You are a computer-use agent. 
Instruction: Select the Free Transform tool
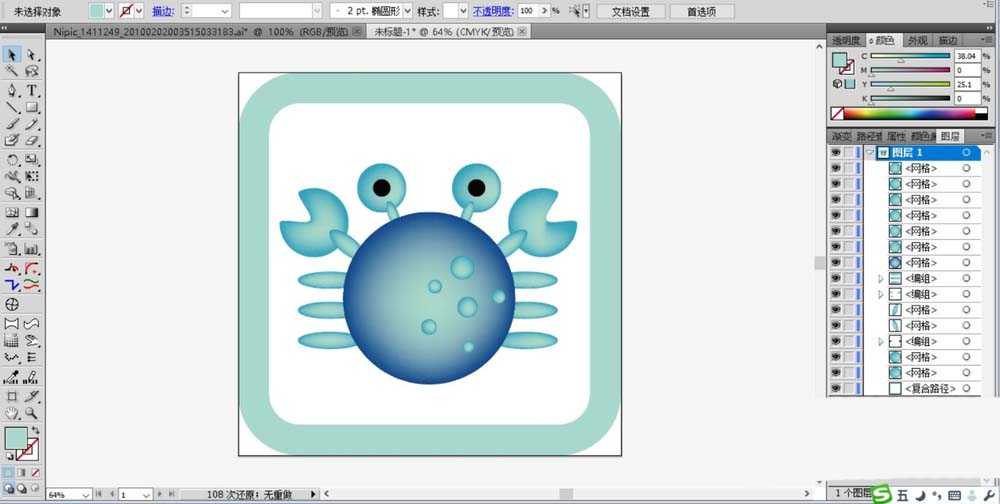point(32,176)
